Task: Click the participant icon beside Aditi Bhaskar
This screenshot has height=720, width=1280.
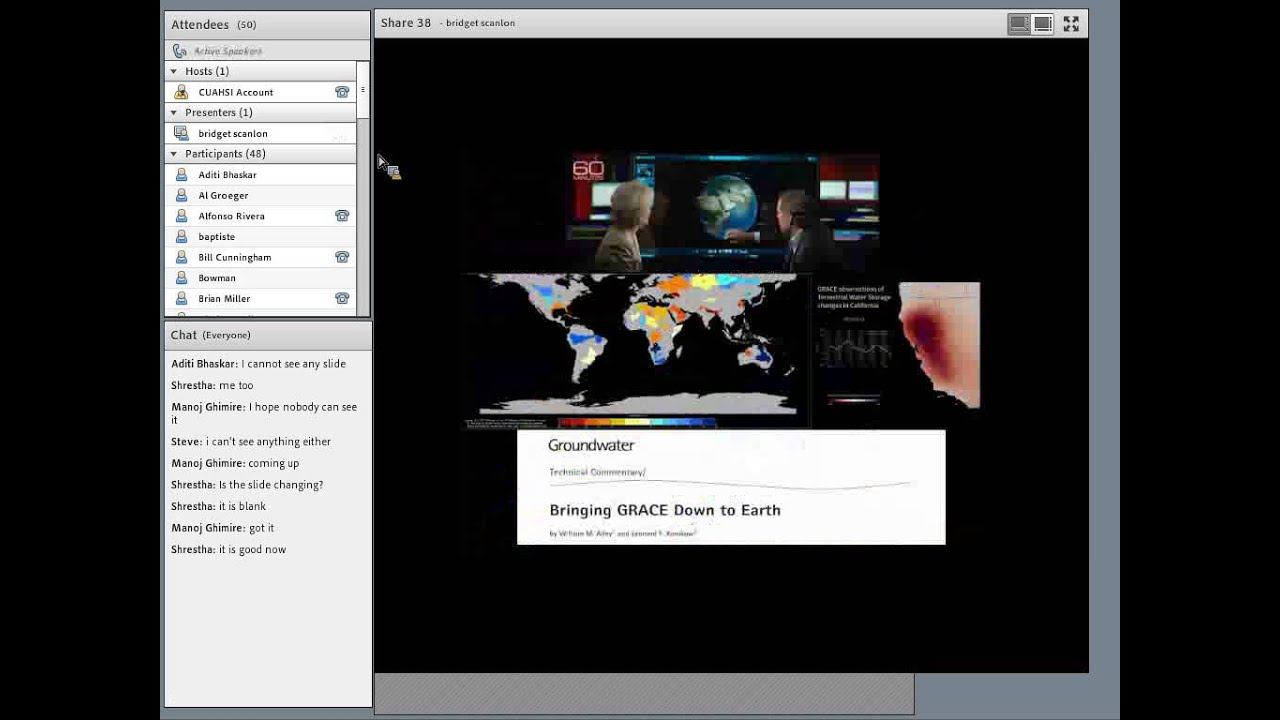Action: tap(181, 175)
